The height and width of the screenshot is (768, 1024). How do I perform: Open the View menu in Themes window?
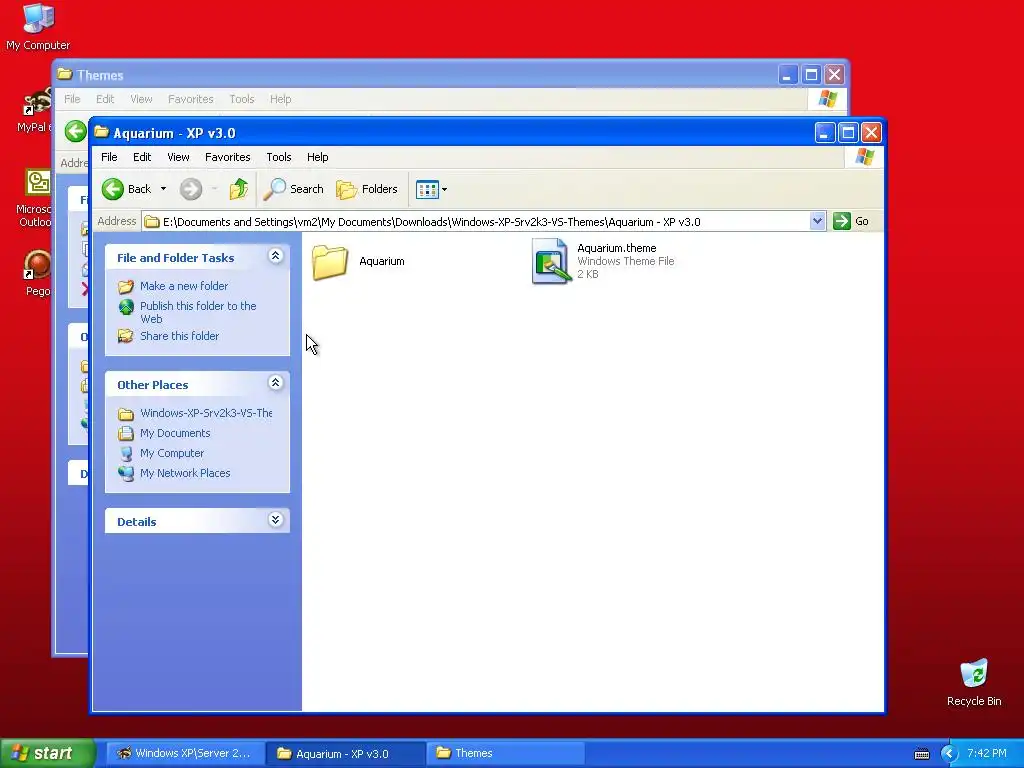[141, 99]
